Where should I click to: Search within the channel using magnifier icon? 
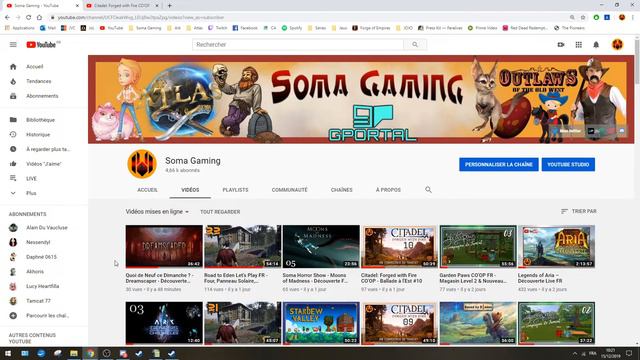pyautogui.click(x=428, y=190)
